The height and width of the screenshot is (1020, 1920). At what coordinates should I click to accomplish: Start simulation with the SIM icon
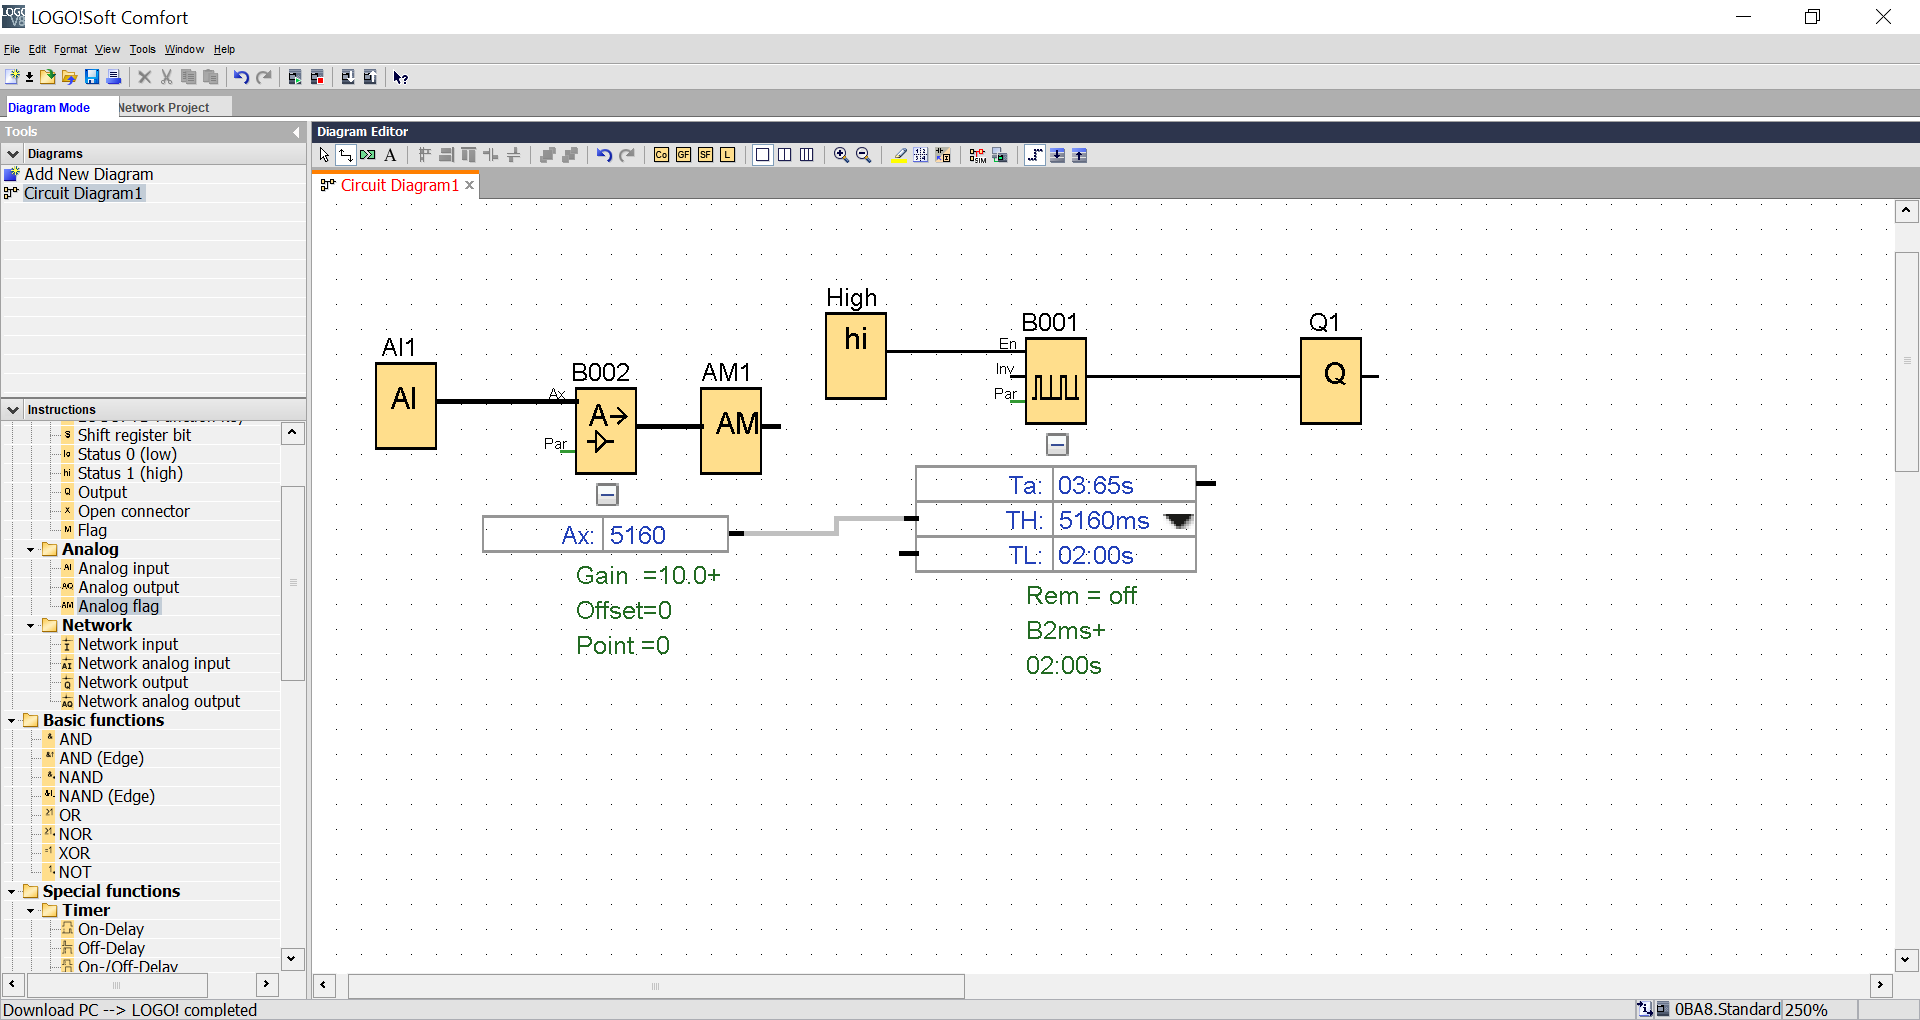[977, 155]
